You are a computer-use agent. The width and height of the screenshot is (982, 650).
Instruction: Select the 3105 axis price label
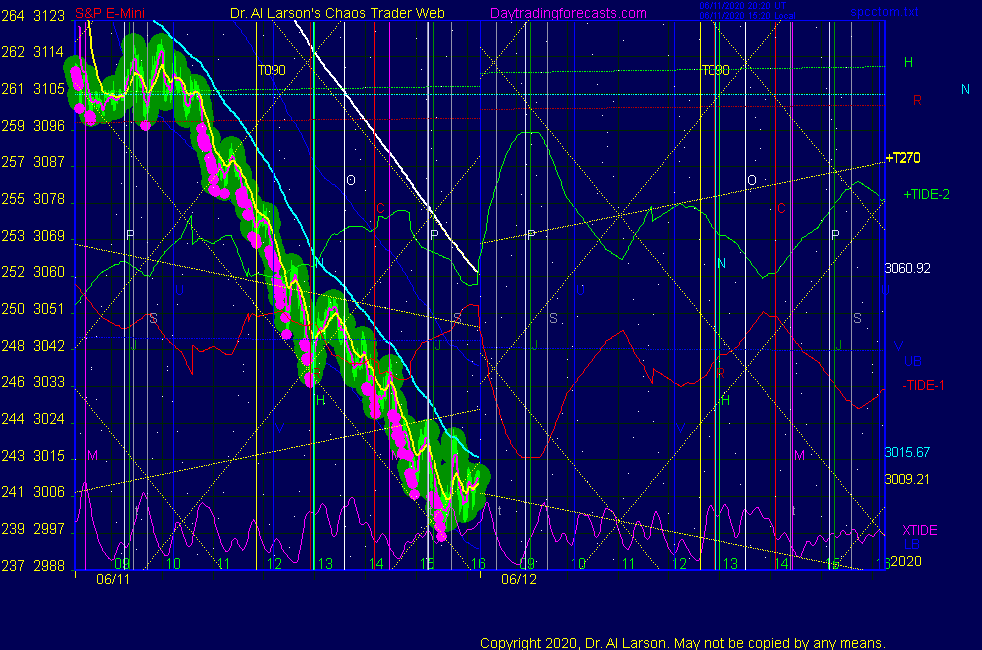click(49, 89)
